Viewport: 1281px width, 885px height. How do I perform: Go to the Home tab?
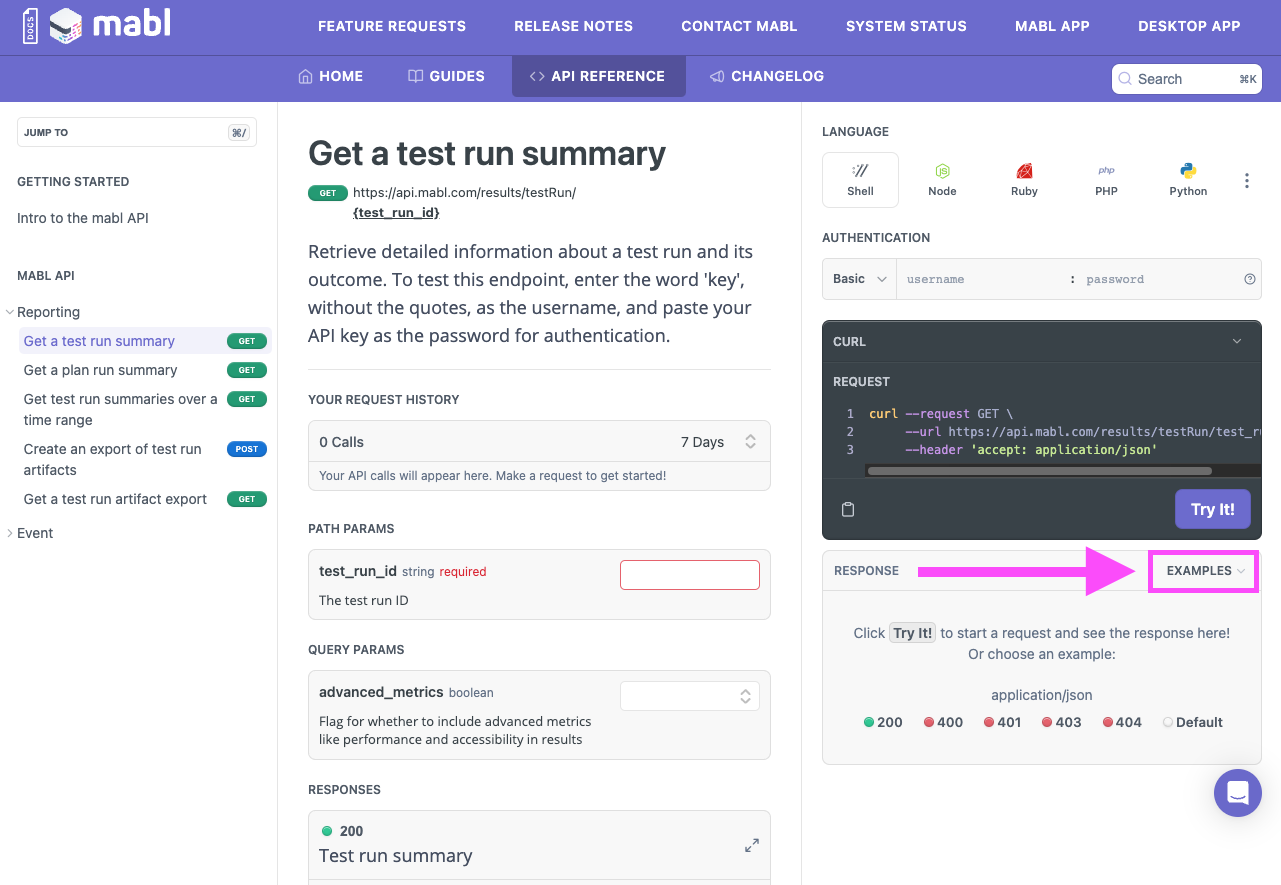331,76
